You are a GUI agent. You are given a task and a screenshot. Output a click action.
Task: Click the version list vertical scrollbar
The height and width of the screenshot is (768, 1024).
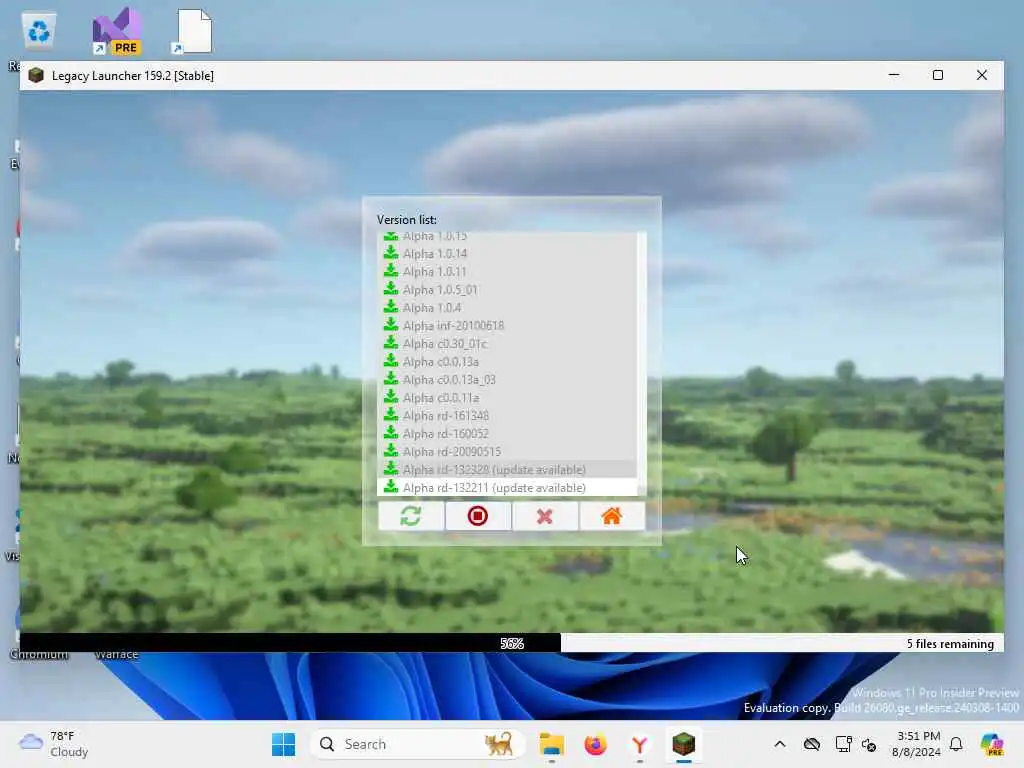coord(641,364)
